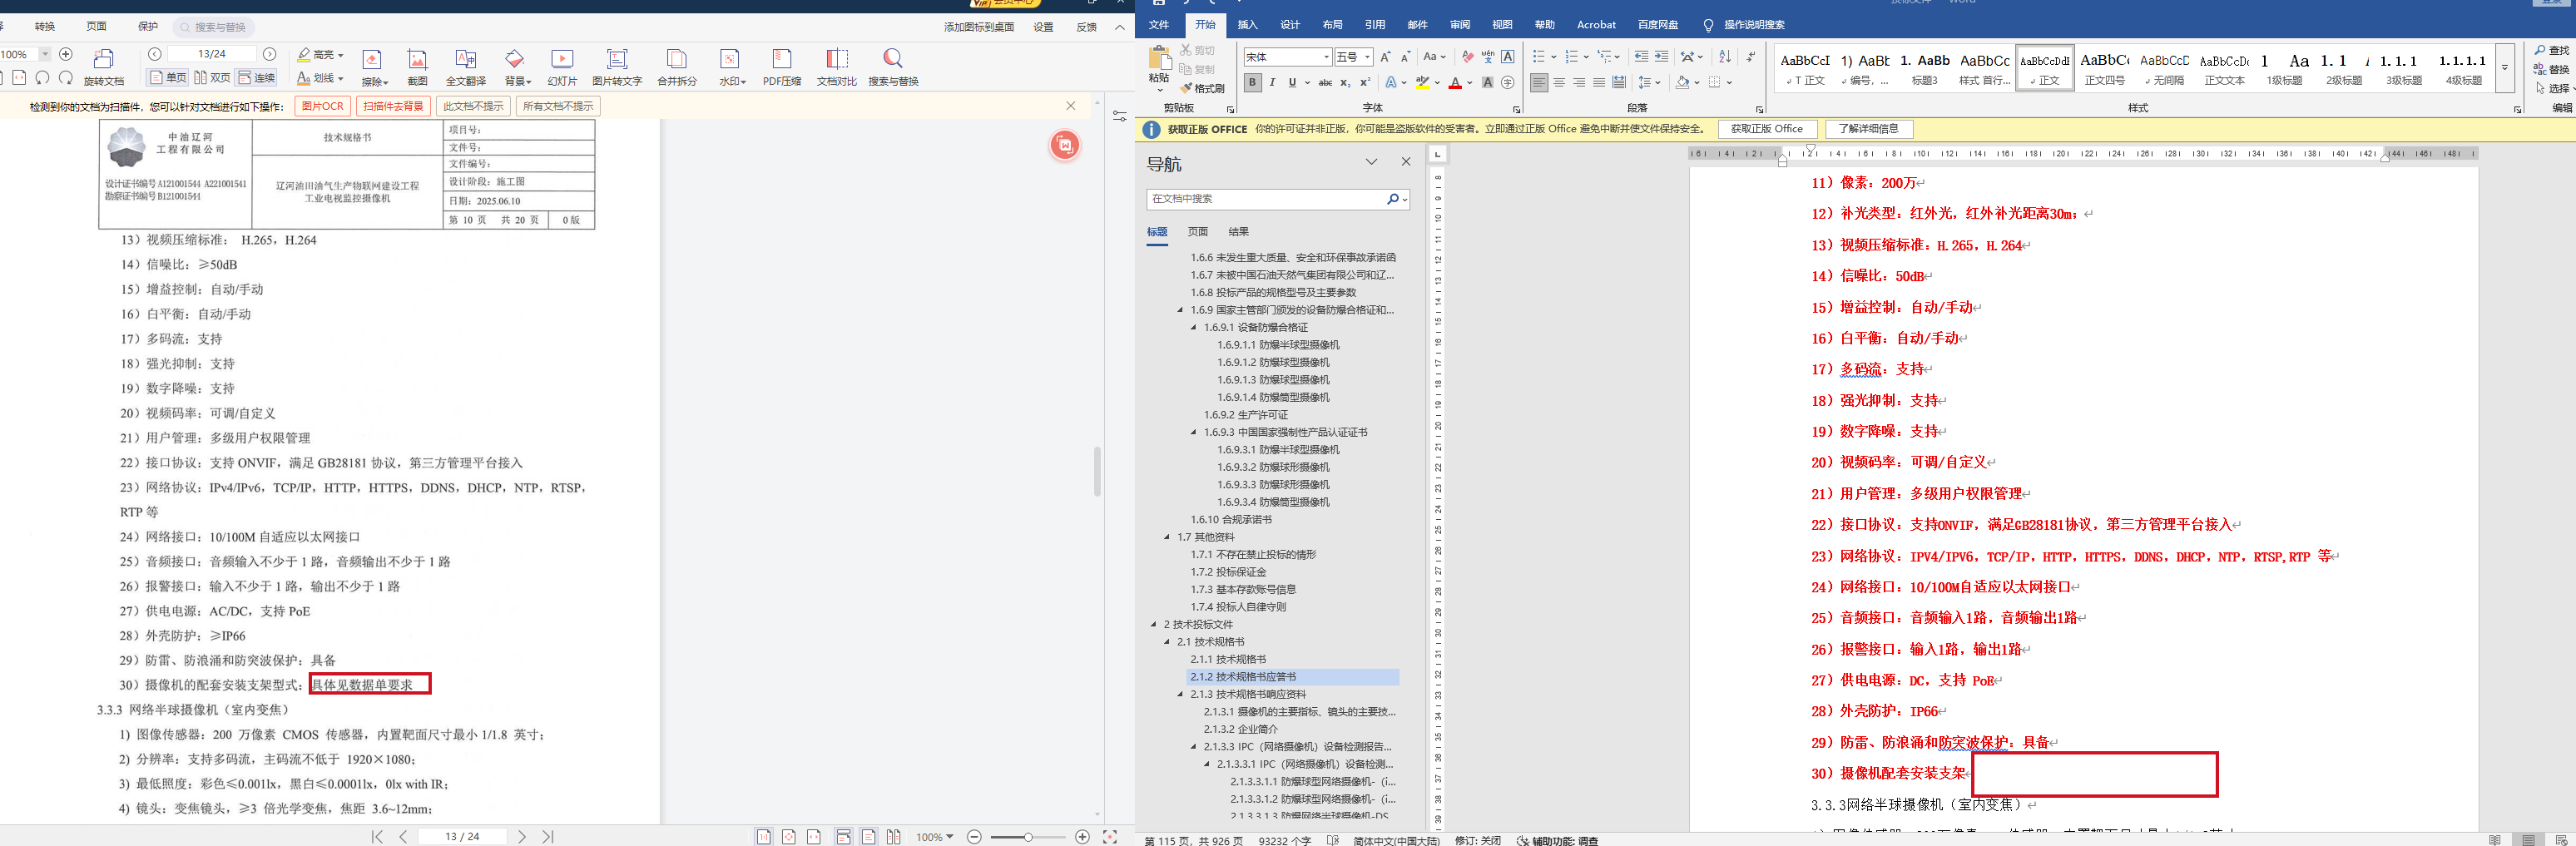Toggle center alignment in Word
This screenshot has width=2576, height=846.
coord(1559,83)
